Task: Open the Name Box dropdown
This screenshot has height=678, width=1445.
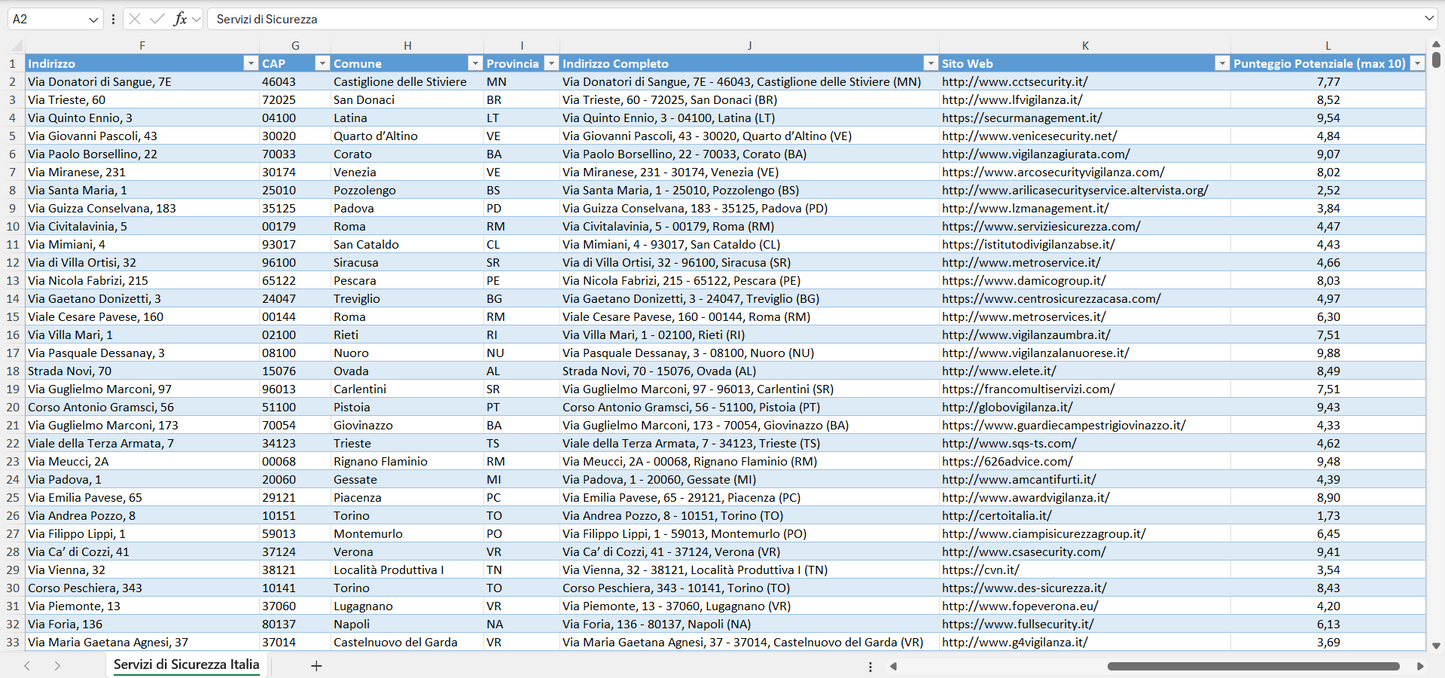Action: [x=96, y=18]
